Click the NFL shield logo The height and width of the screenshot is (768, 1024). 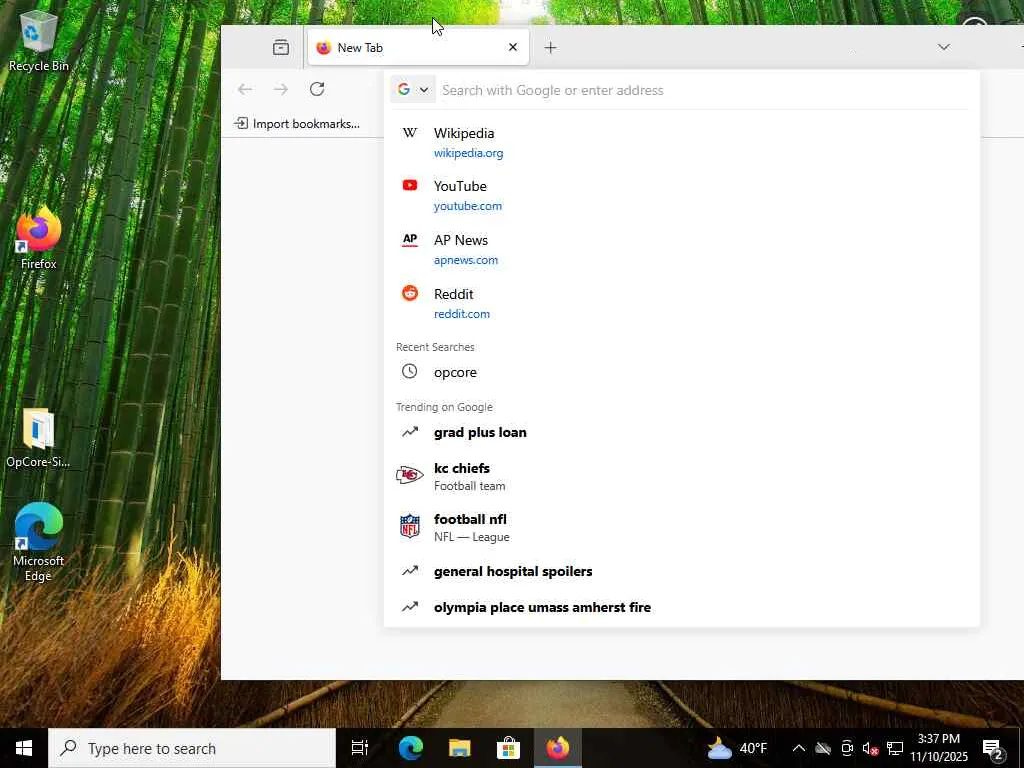coord(409,526)
